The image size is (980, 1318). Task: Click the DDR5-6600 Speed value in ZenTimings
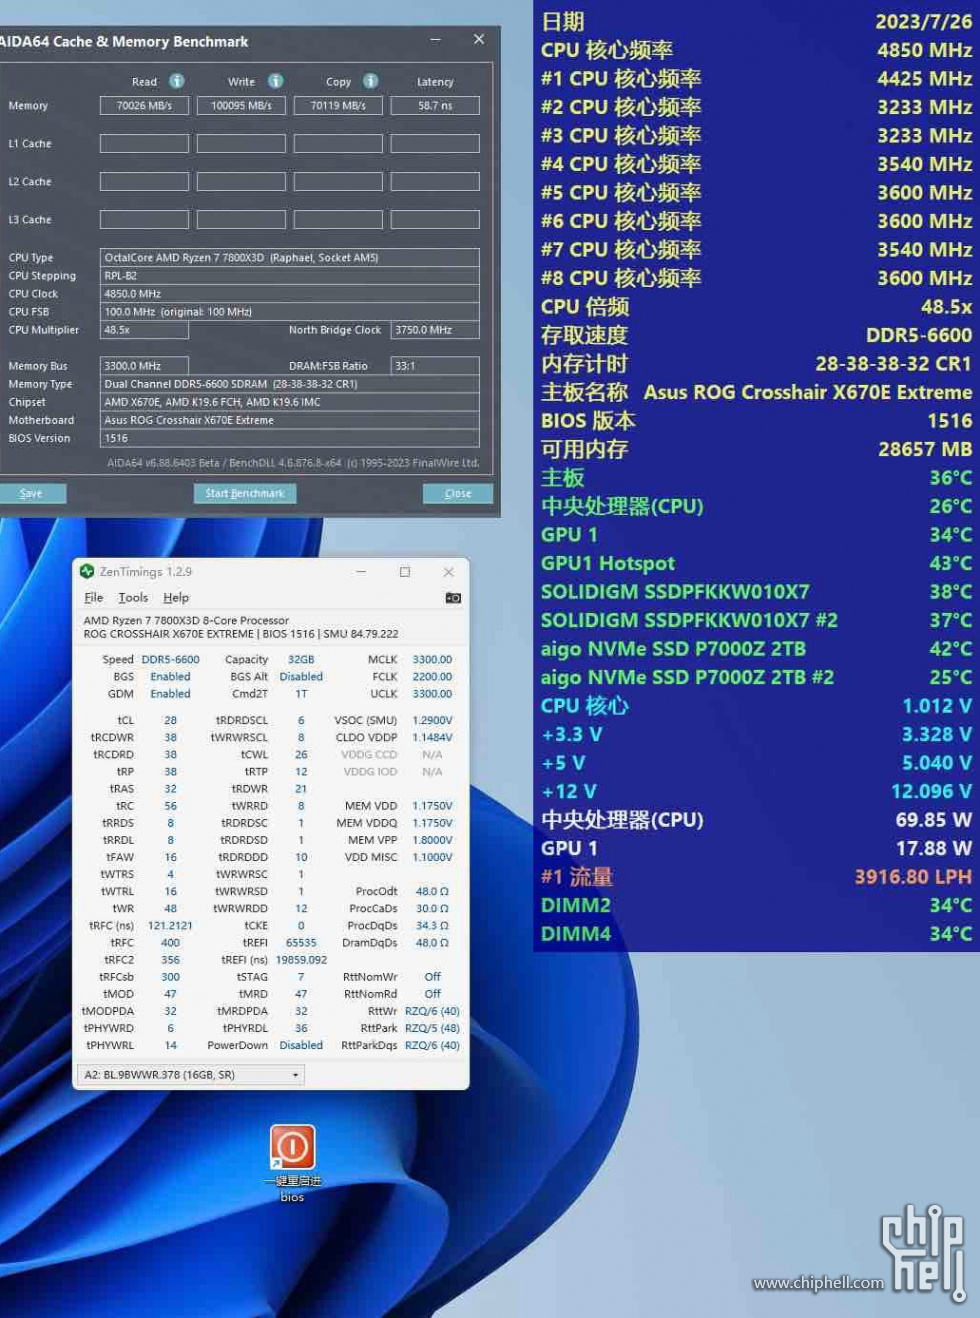pos(170,660)
